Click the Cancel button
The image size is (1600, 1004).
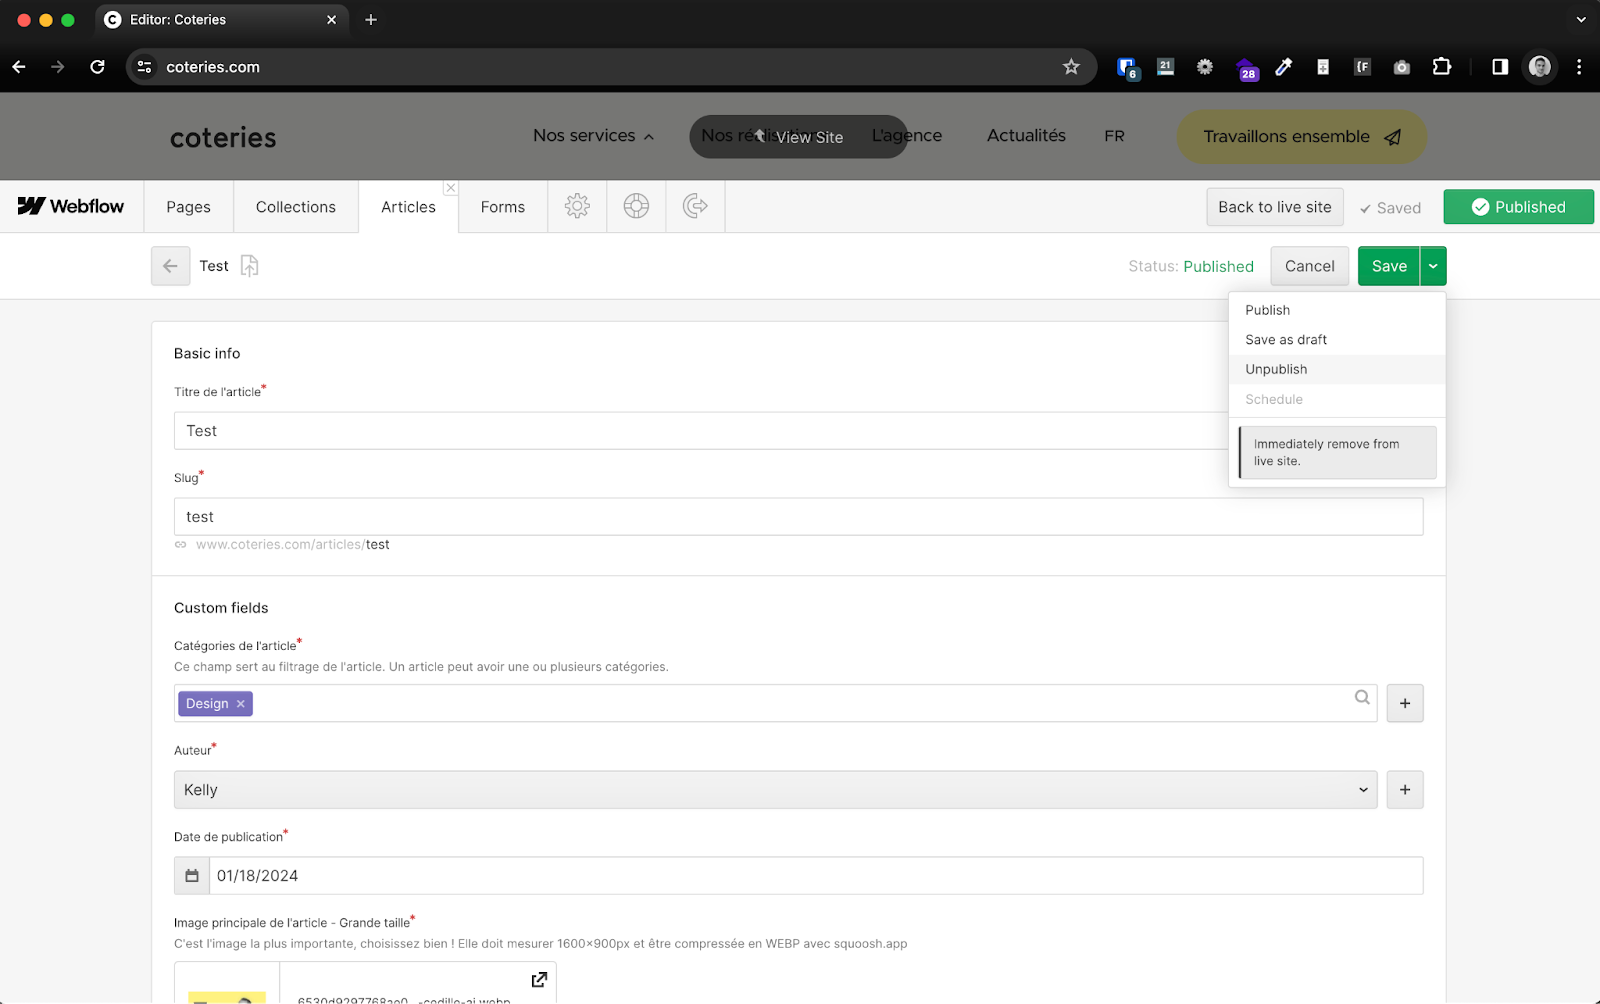click(1309, 266)
